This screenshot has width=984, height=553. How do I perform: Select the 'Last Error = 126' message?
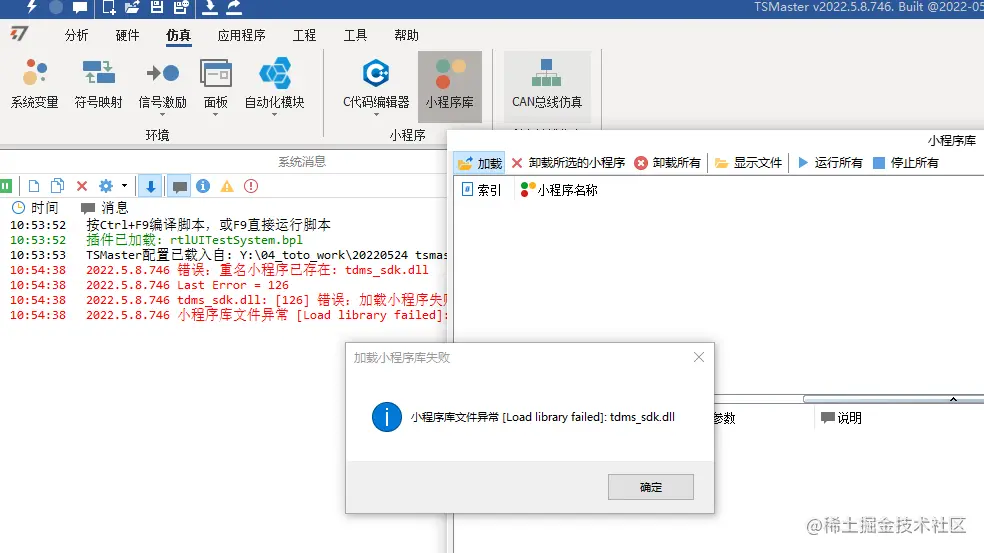pyautogui.click(x=188, y=285)
